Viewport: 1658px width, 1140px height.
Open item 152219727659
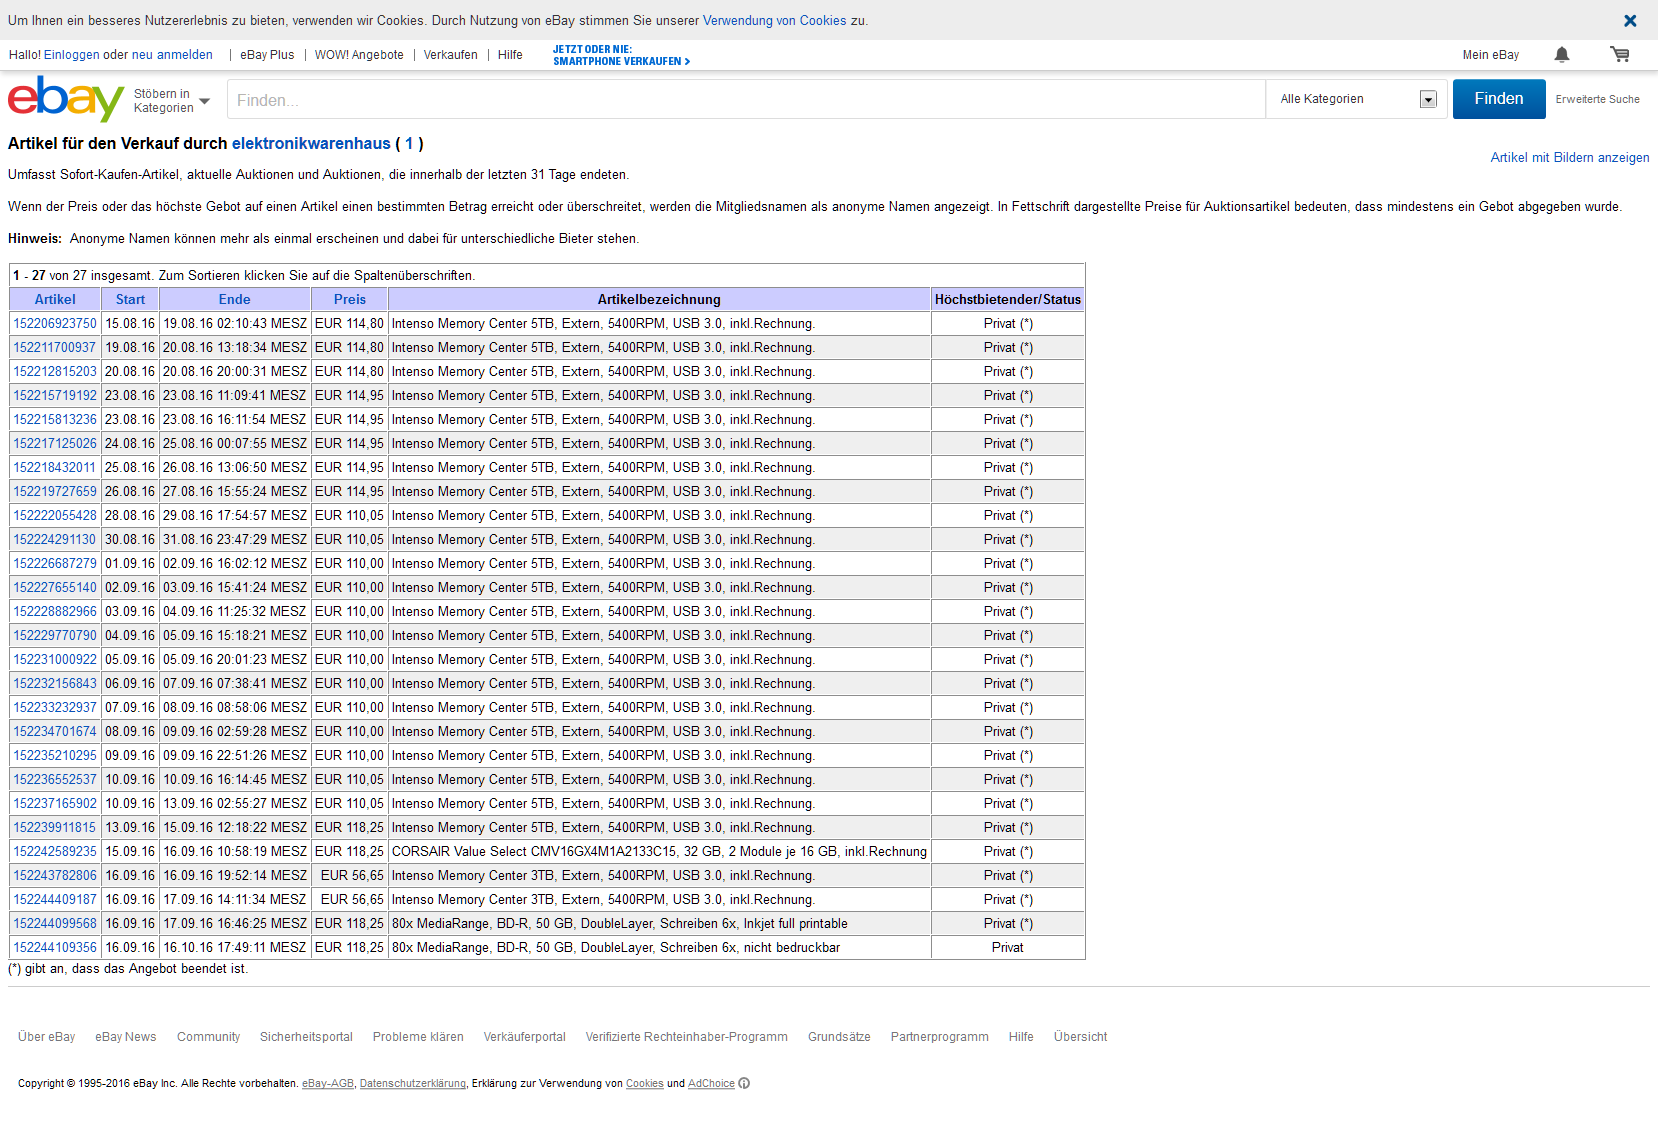coord(55,492)
